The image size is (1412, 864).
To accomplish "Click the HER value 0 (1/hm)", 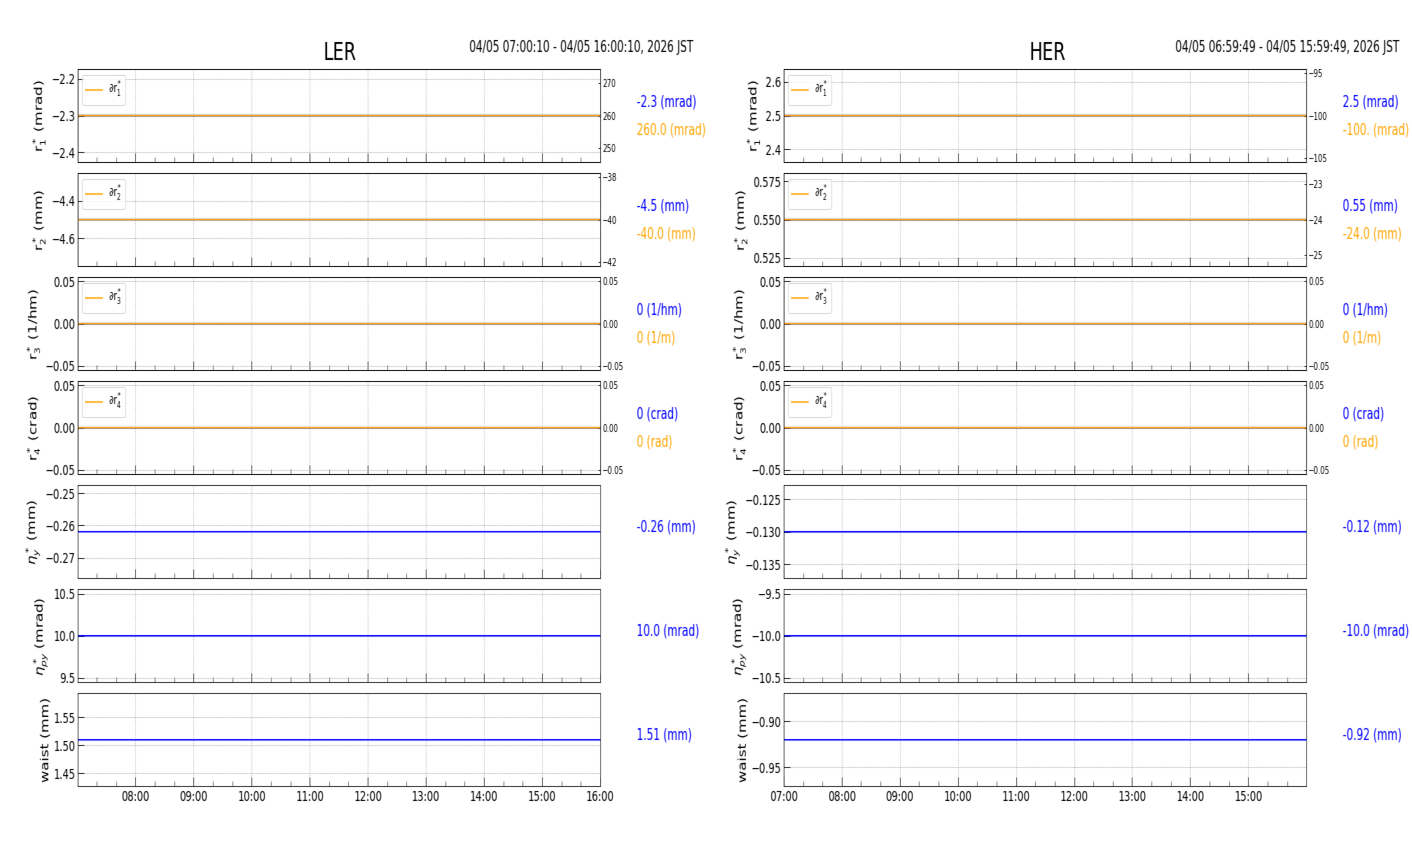I will (1365, 310).
